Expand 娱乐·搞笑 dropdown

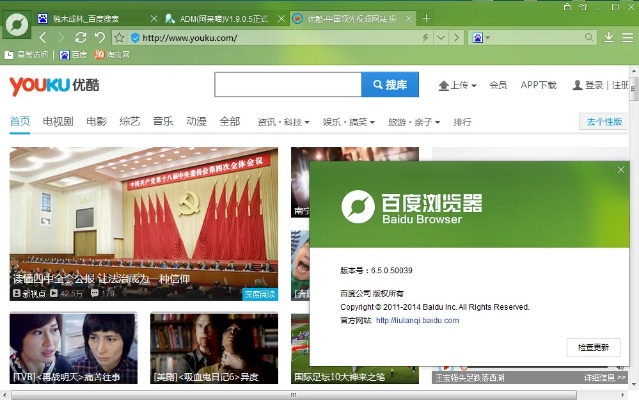(348, 122)
